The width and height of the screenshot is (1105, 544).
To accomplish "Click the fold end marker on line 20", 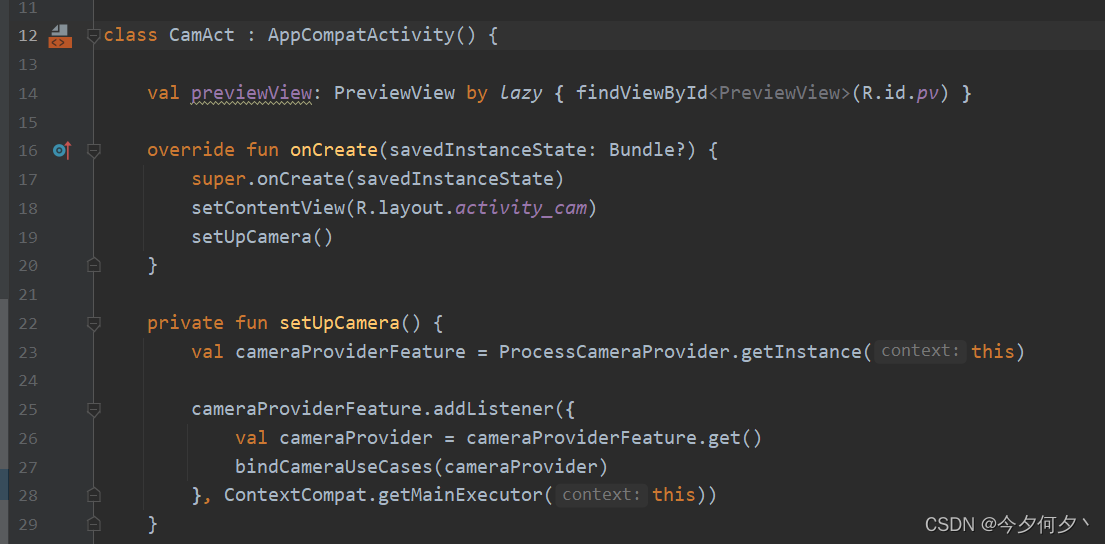I will click(93, 265).
